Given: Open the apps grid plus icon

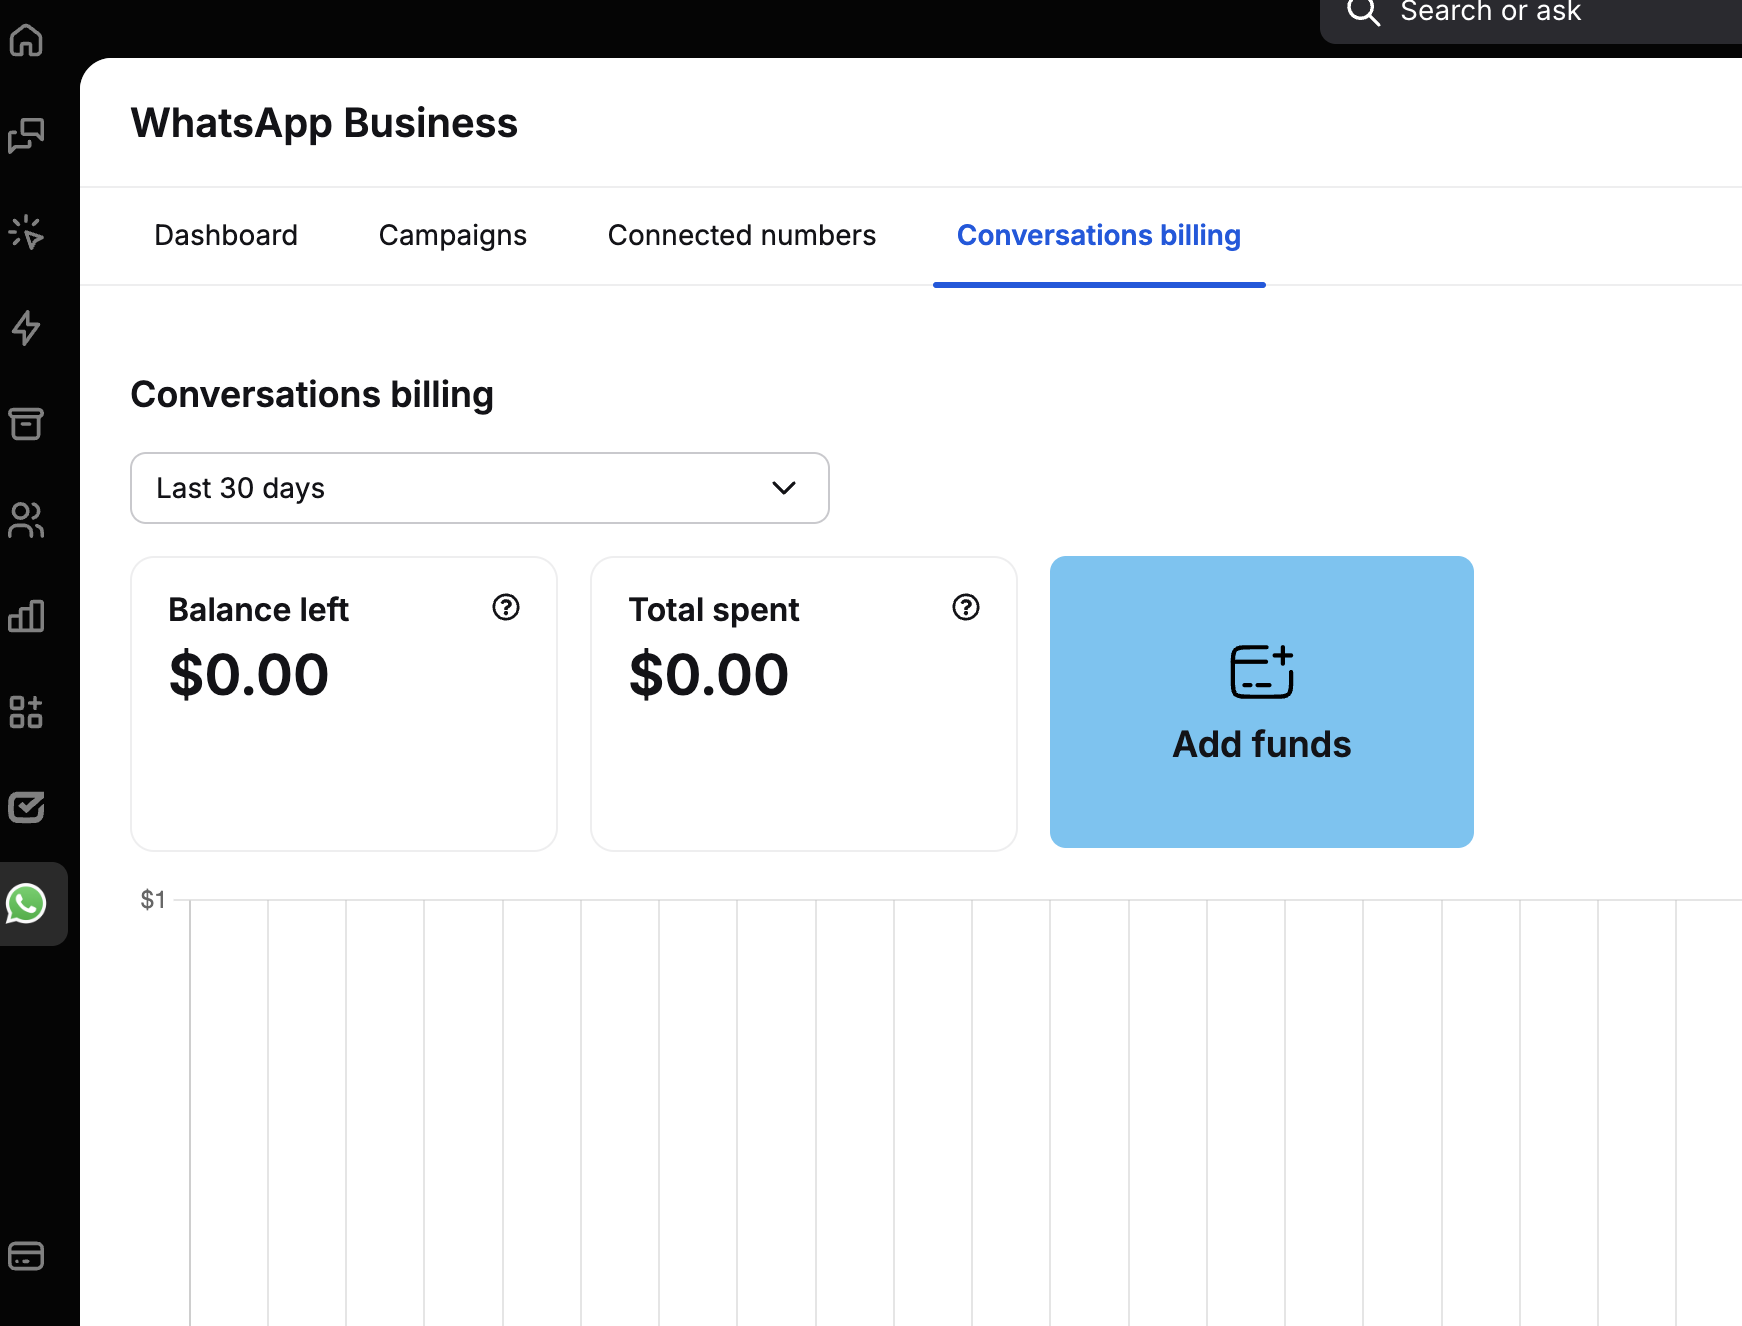Looking at the screenshot, I should click(x=26, y=712).
